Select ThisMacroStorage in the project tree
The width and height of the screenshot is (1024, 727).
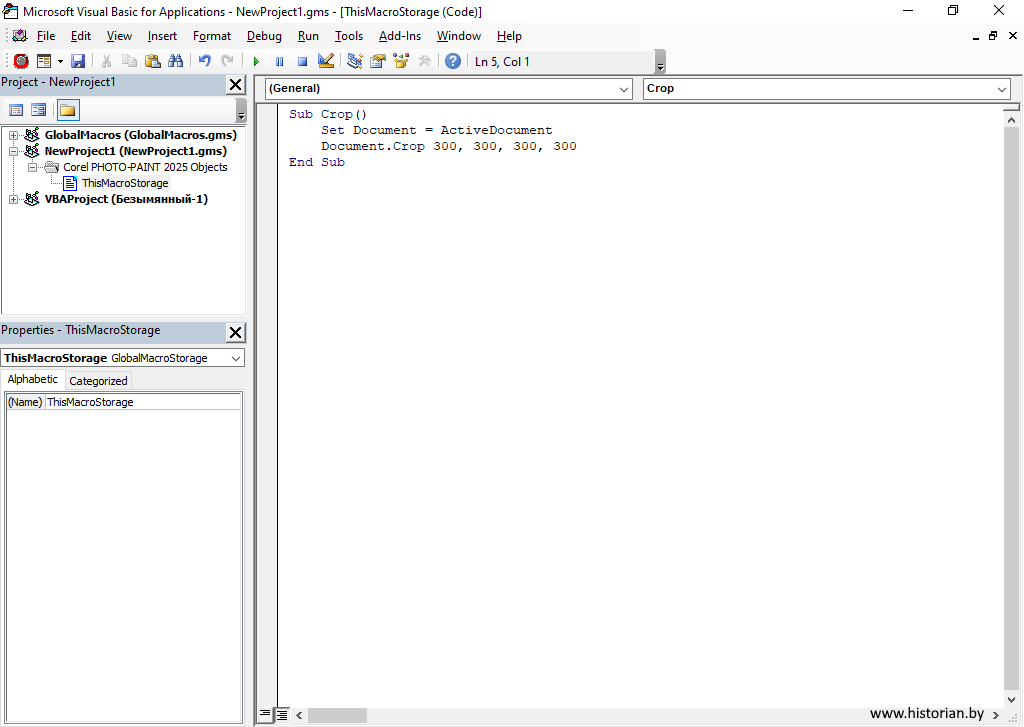tap(124, 183)
